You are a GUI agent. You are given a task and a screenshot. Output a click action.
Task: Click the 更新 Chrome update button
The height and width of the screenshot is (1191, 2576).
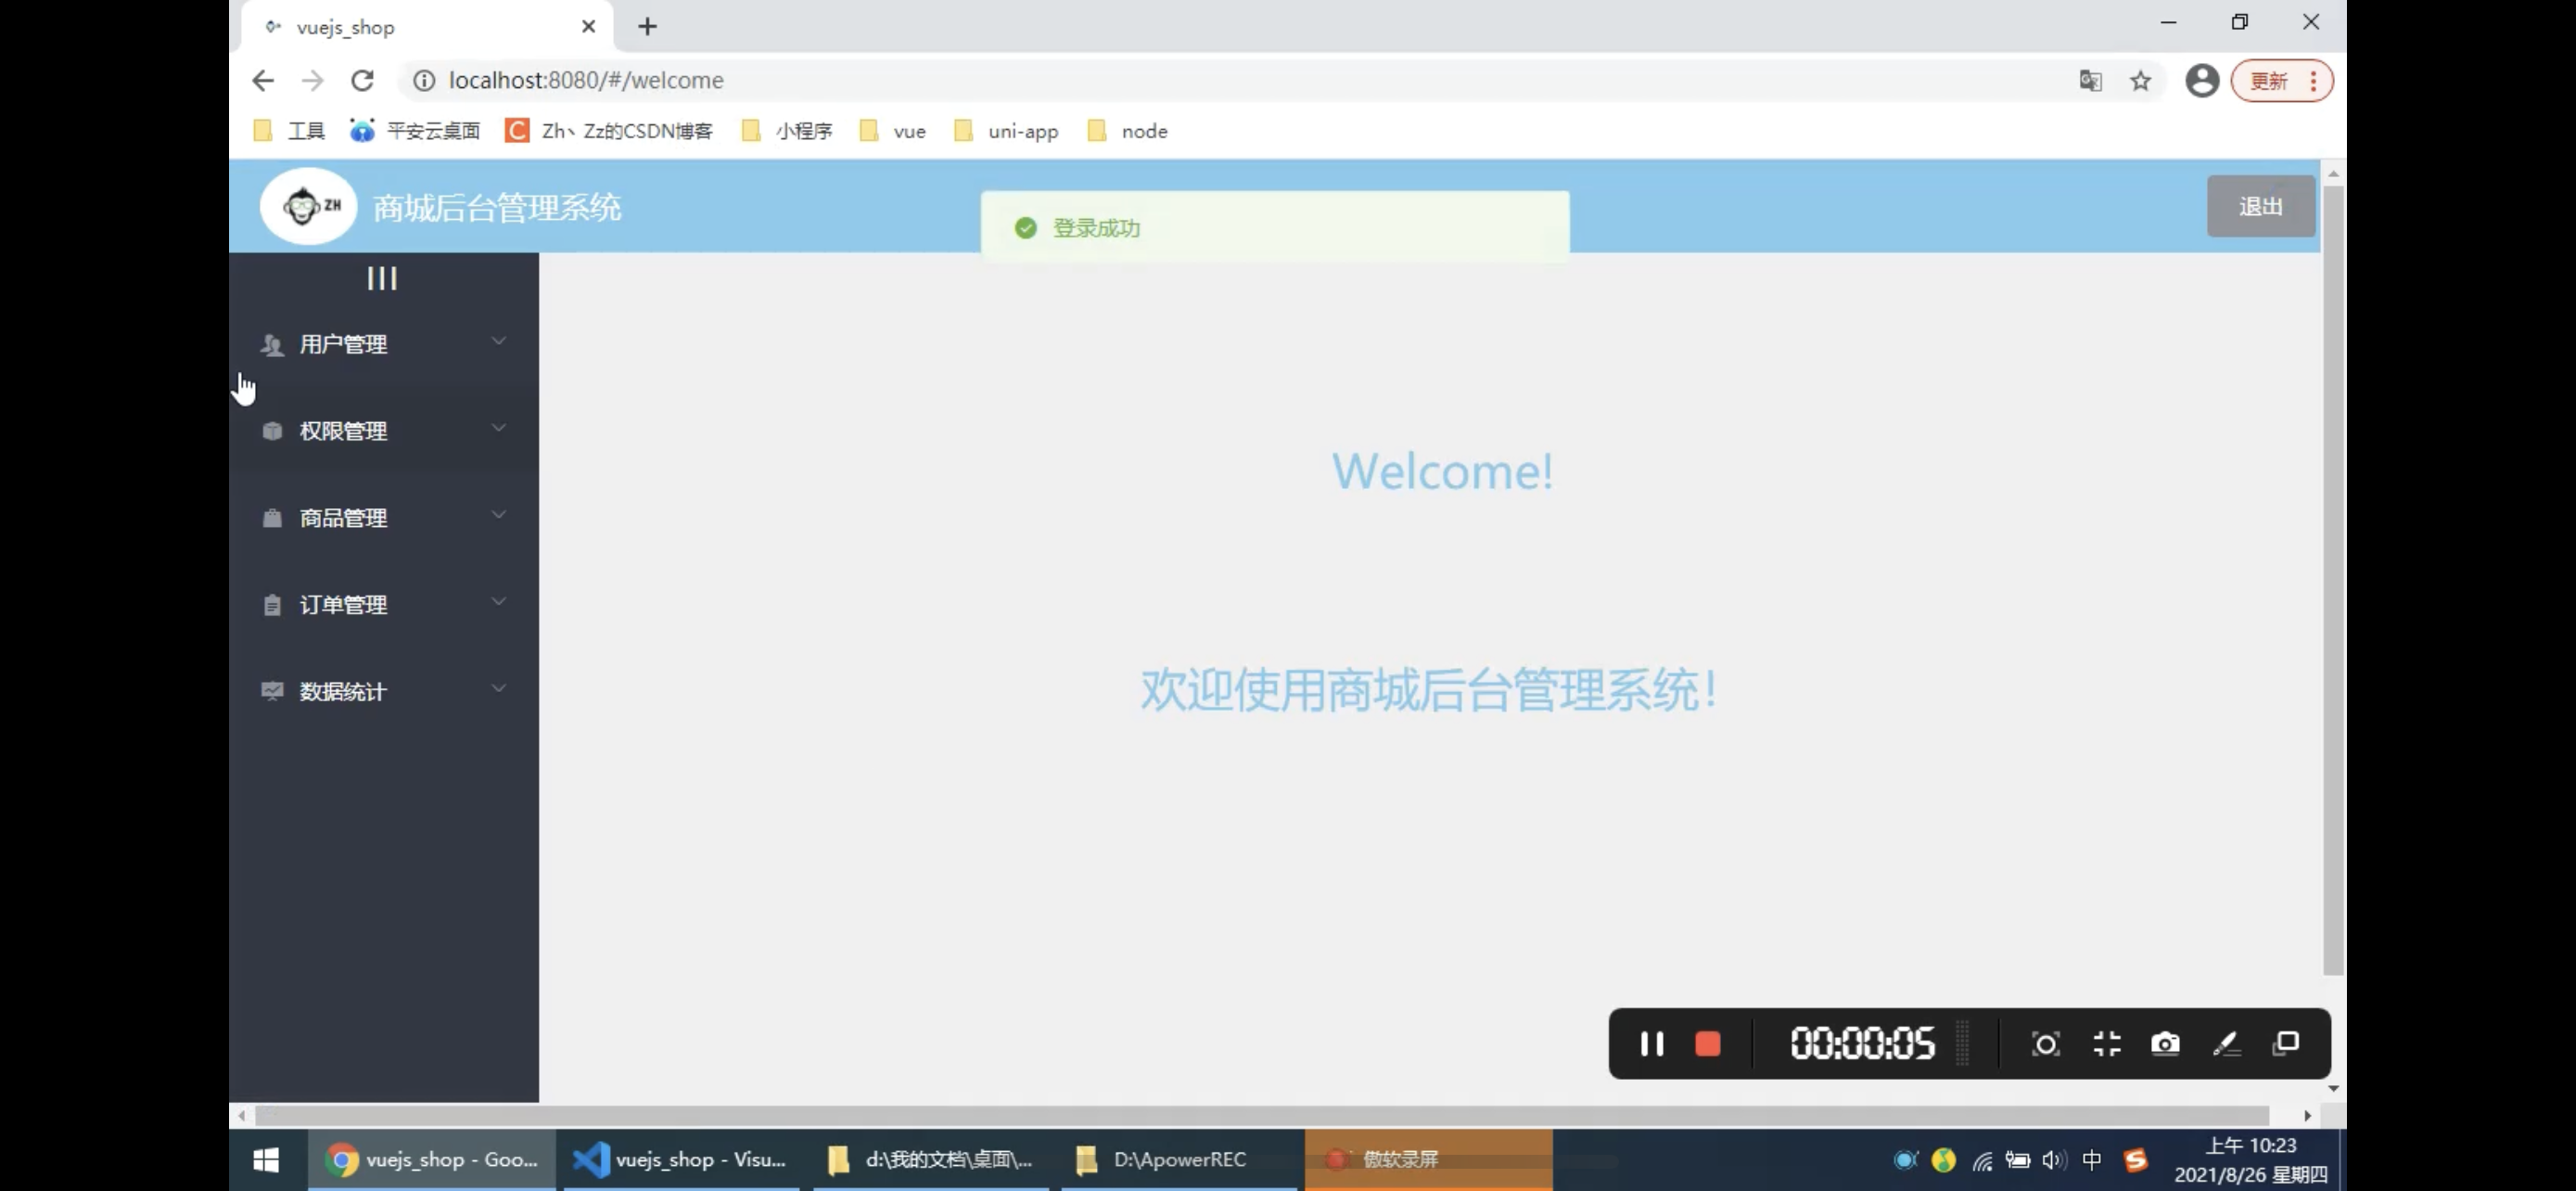coord(2281,81)
